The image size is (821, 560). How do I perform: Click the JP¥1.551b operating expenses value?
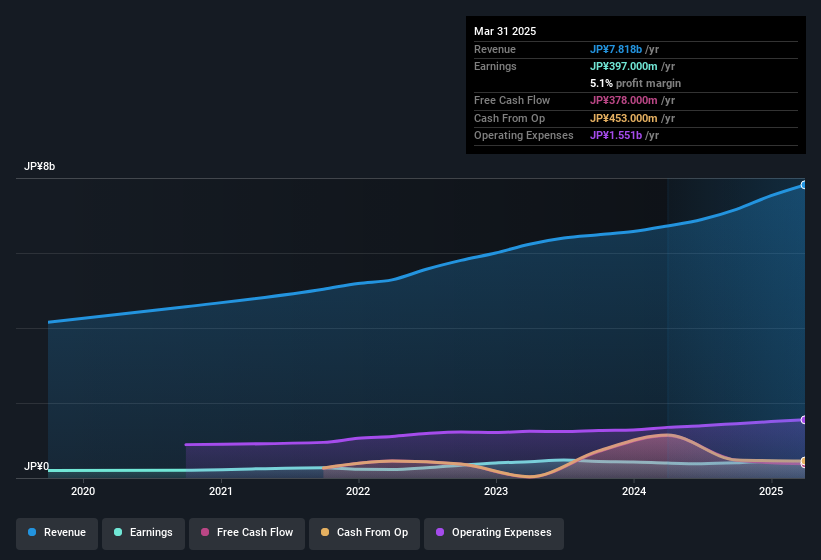tap(616, 136)
